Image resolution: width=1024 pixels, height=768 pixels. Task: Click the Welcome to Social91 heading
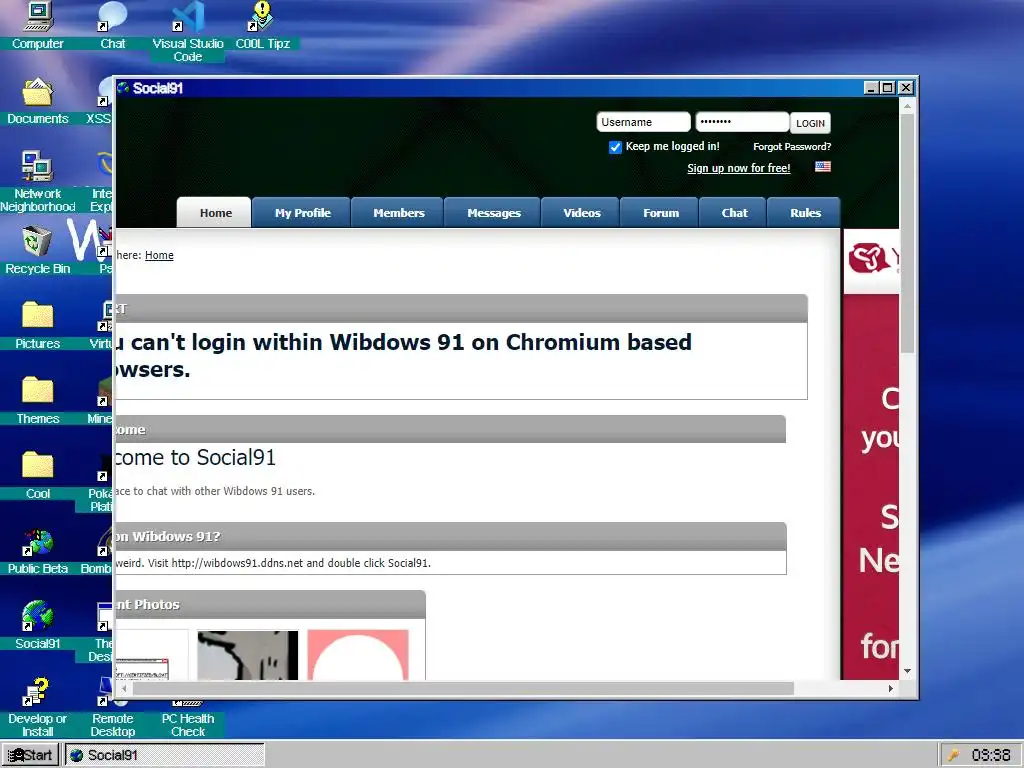coord(195,458)
